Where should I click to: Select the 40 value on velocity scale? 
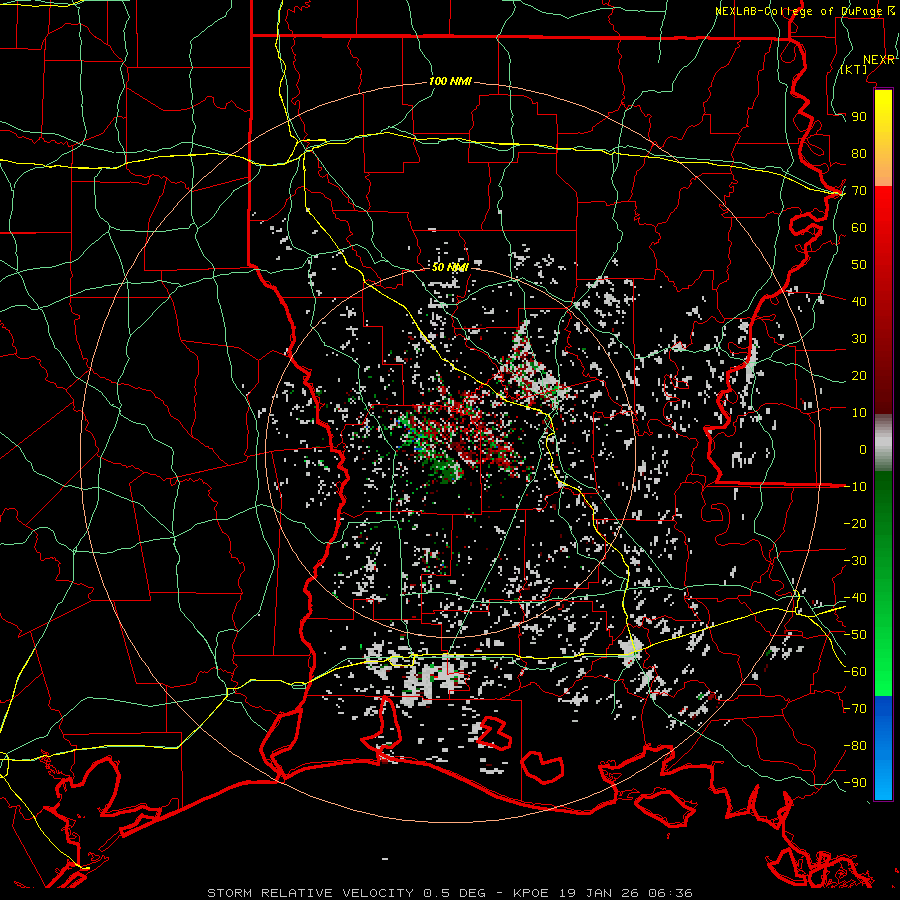click(859, 301)
